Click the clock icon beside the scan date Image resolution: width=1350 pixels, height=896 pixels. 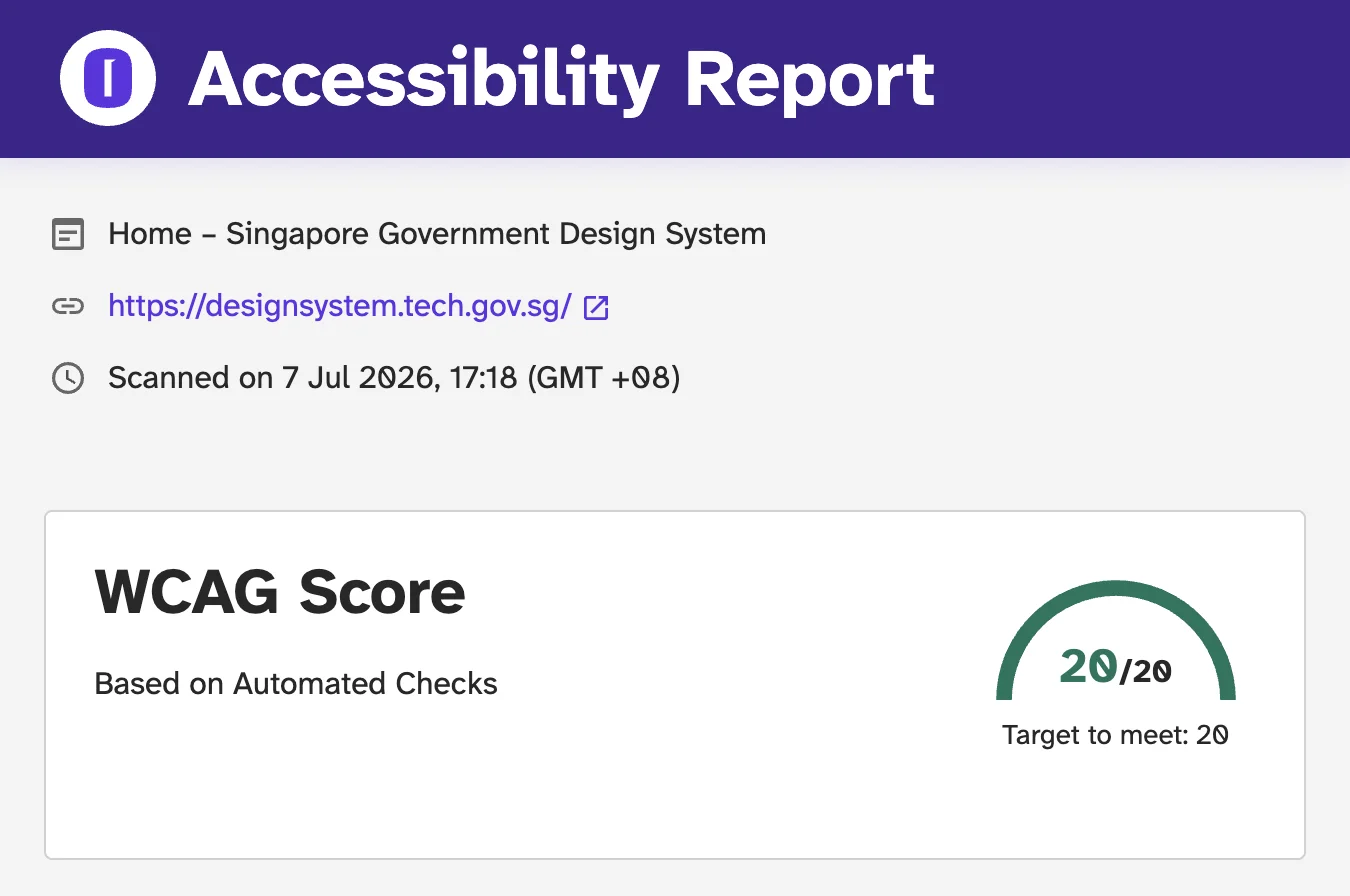[x=68, y=378]
